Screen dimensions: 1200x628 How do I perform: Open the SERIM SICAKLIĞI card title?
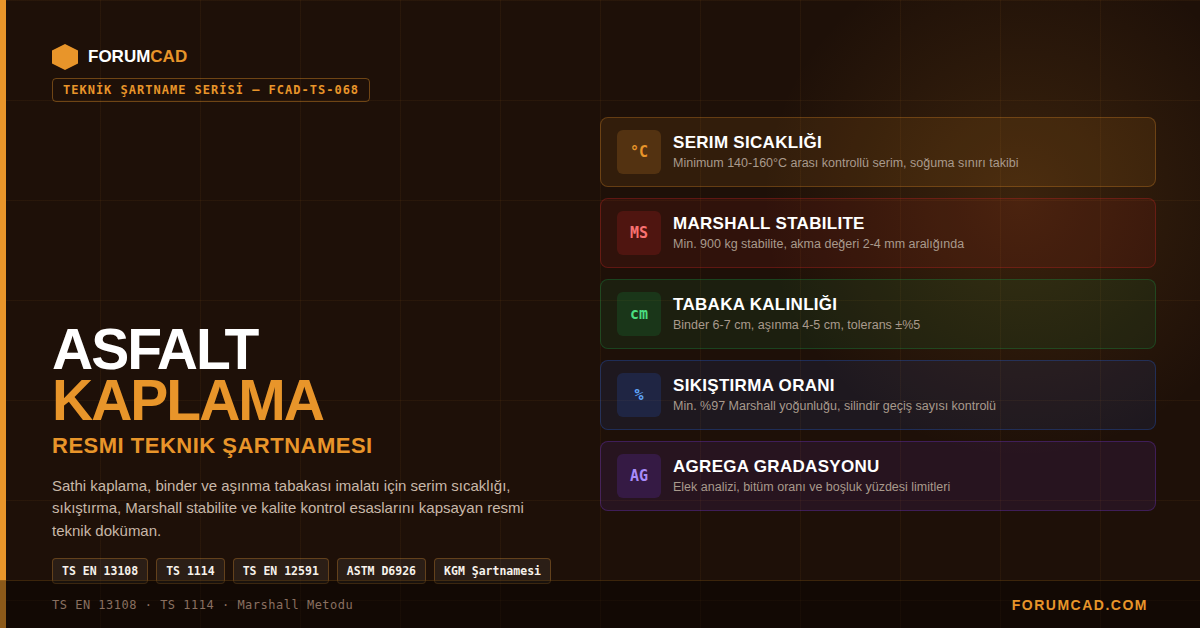pos(747,142)
